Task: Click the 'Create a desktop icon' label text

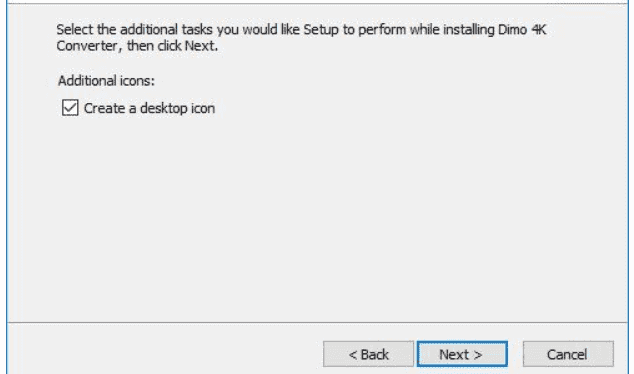Action: coord(149,108)
